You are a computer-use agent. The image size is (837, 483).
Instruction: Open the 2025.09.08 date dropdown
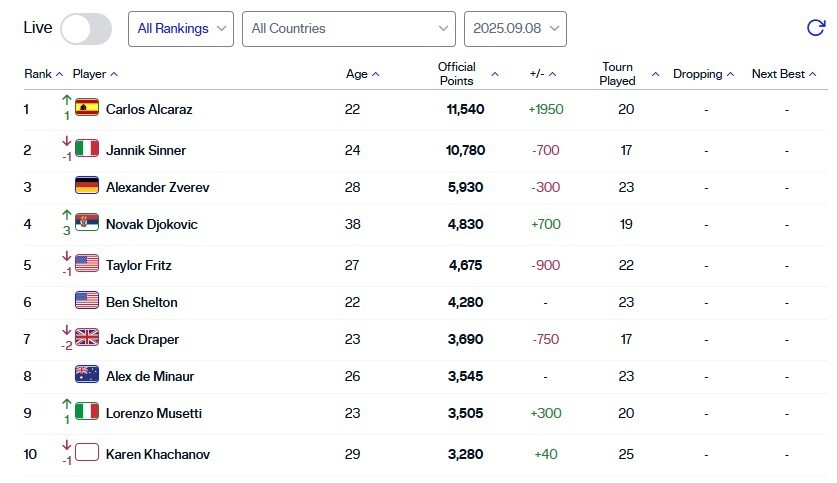(x=515, y=29)
